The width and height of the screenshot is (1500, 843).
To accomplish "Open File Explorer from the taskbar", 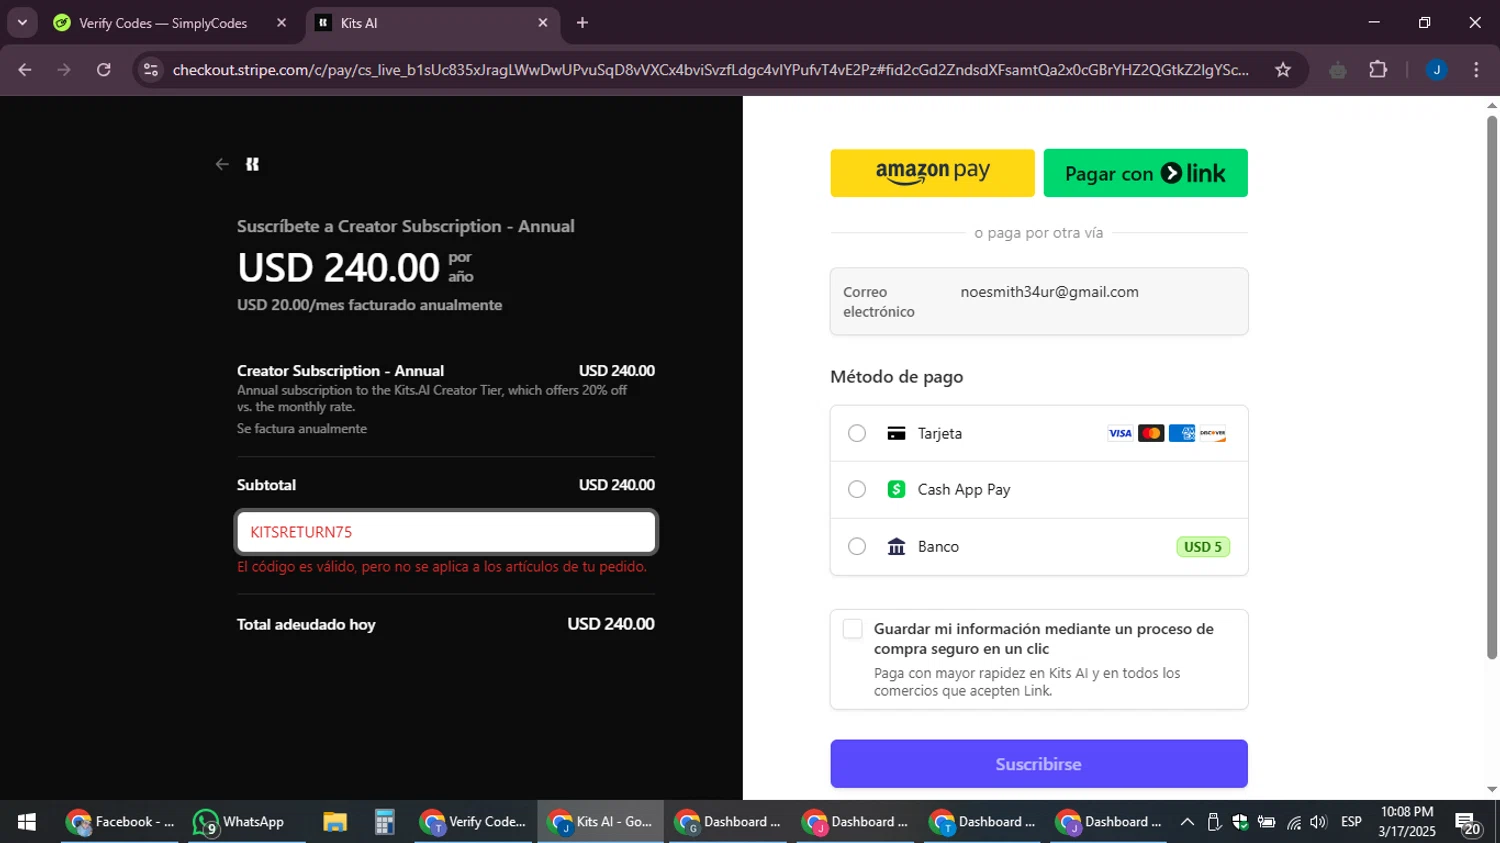I will tap(335, 822).
